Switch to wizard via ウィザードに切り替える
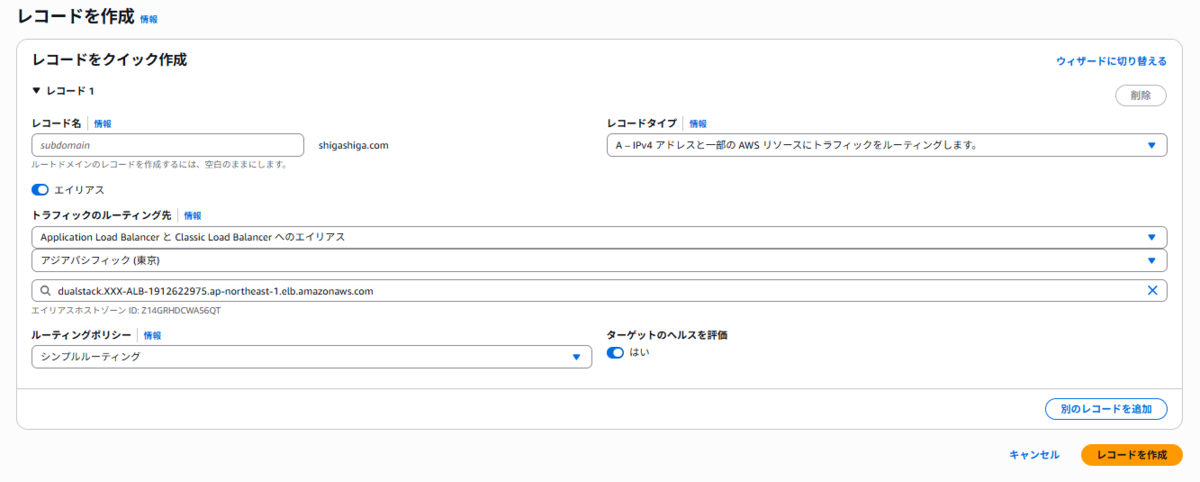This screenshot has width=1200, height=482. pos(1111,61)
